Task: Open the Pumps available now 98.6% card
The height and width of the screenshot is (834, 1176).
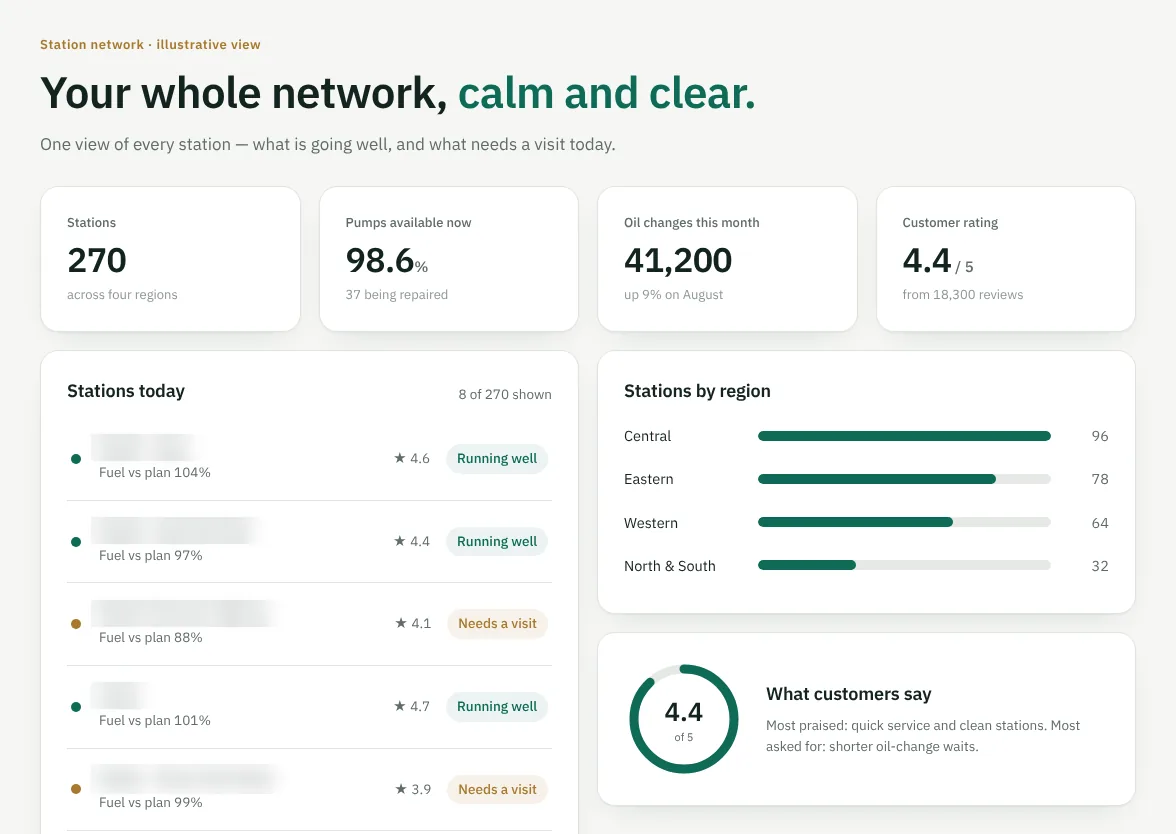Action: click(448, 259)
